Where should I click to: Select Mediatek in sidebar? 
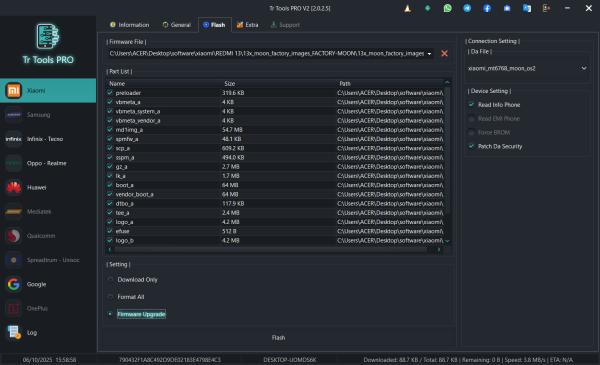coord(48,212)
